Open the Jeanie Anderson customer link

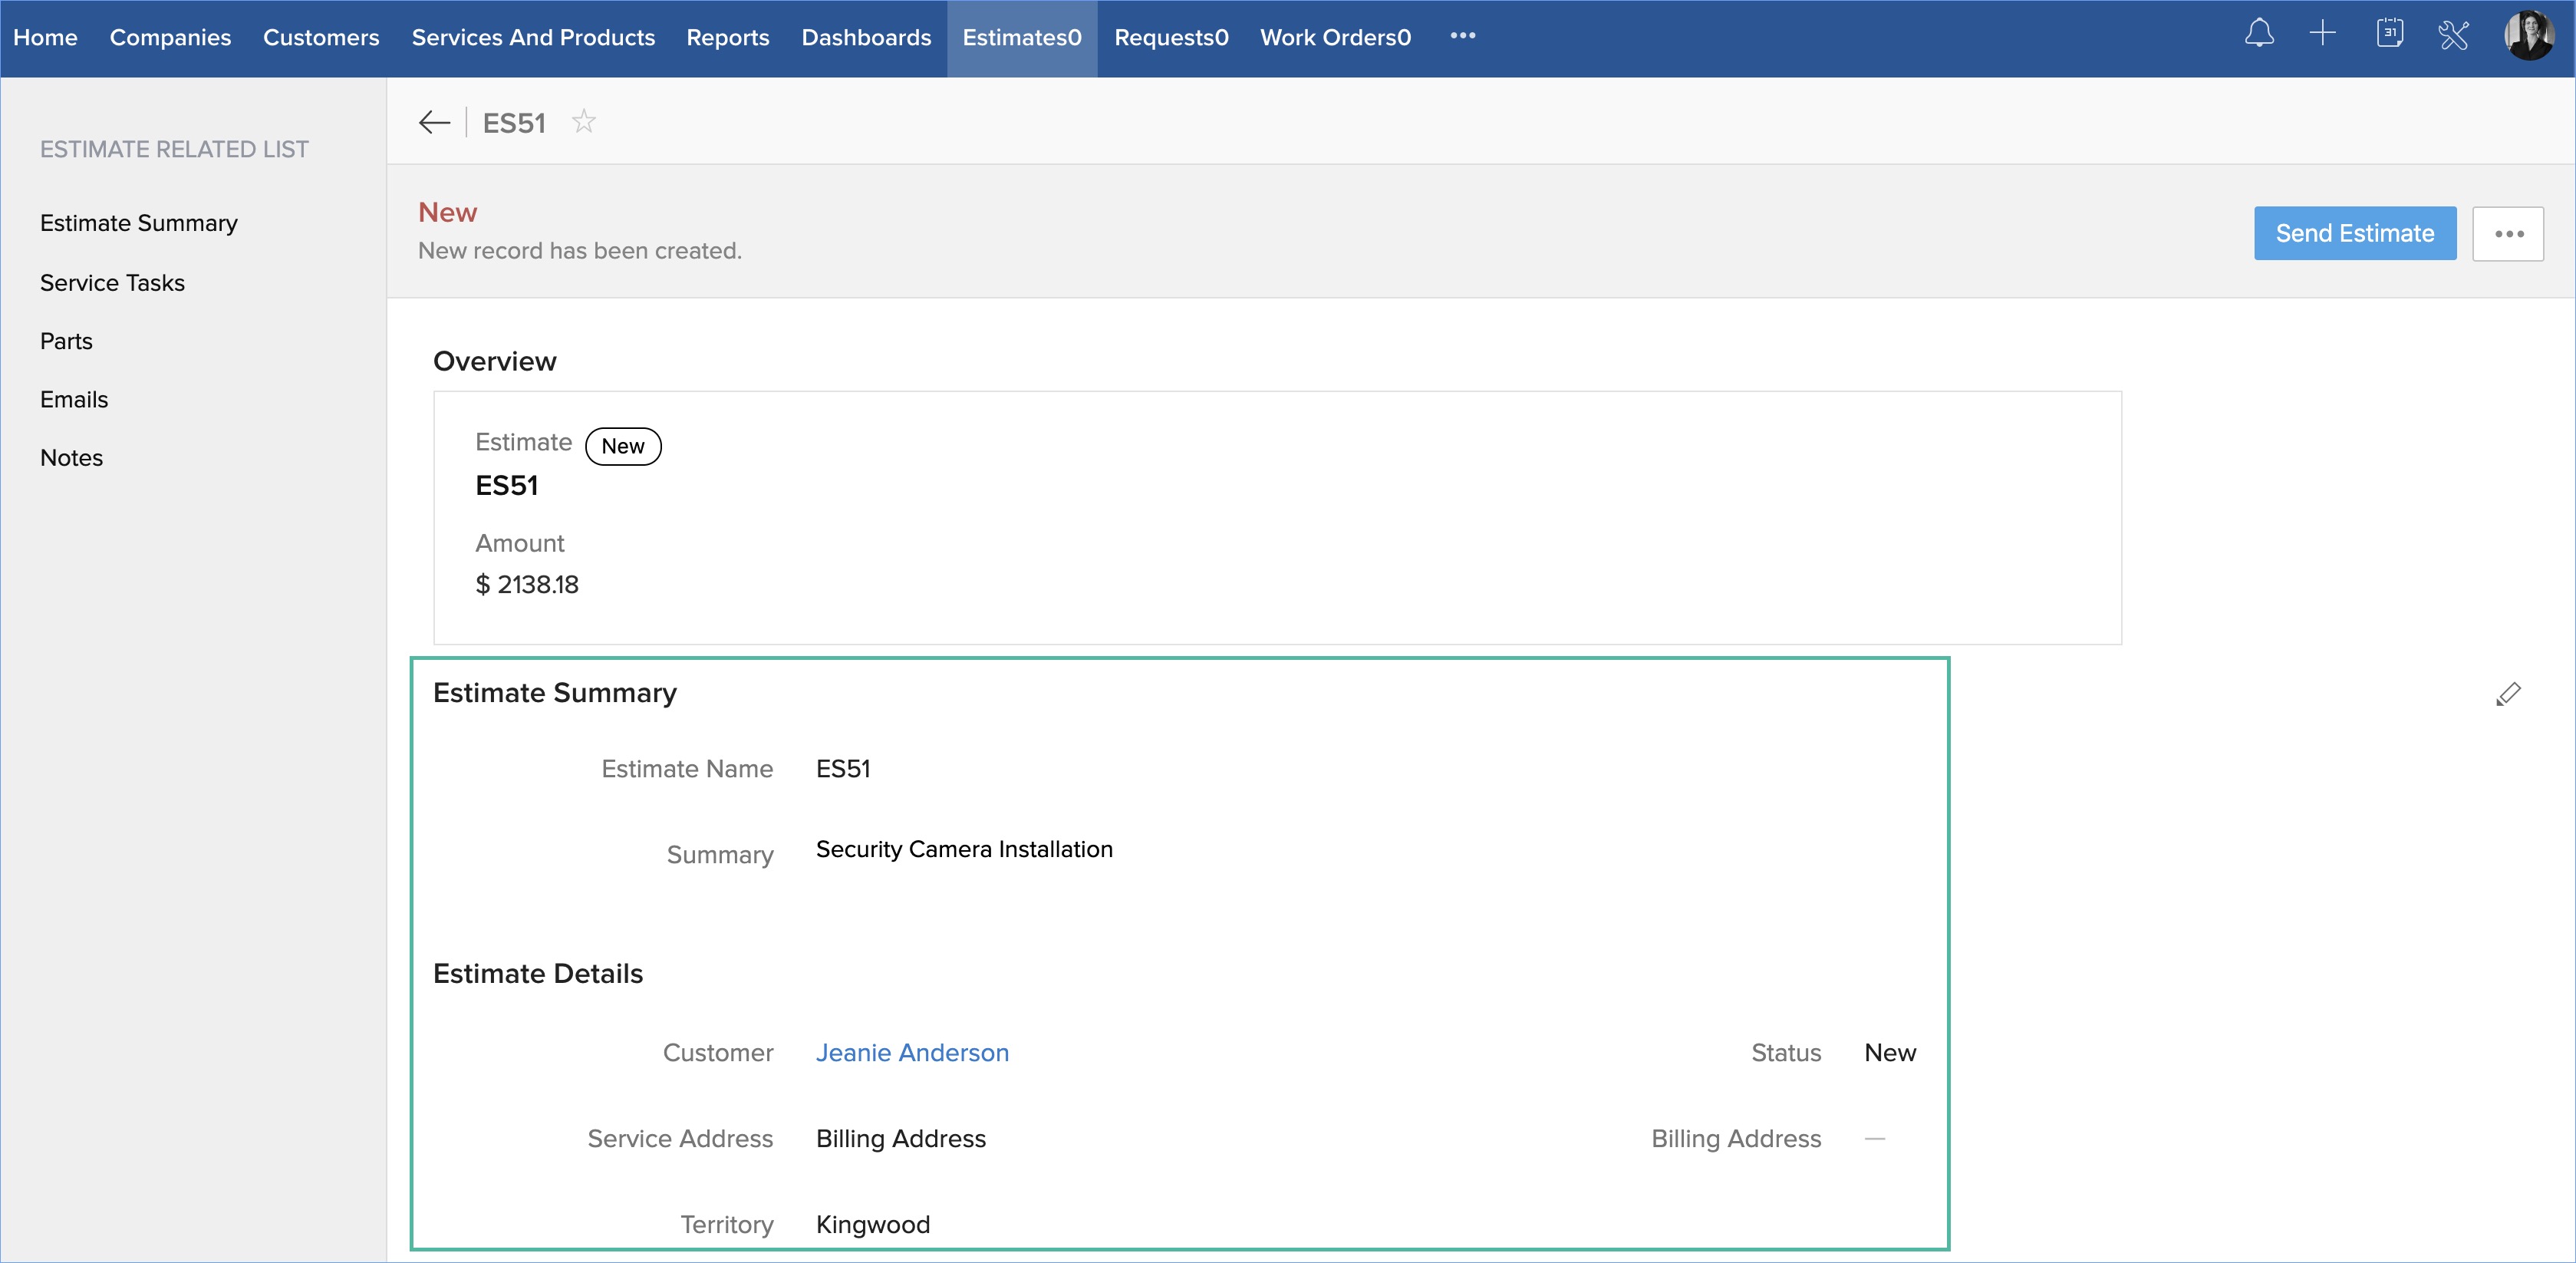coord(912,1053)
